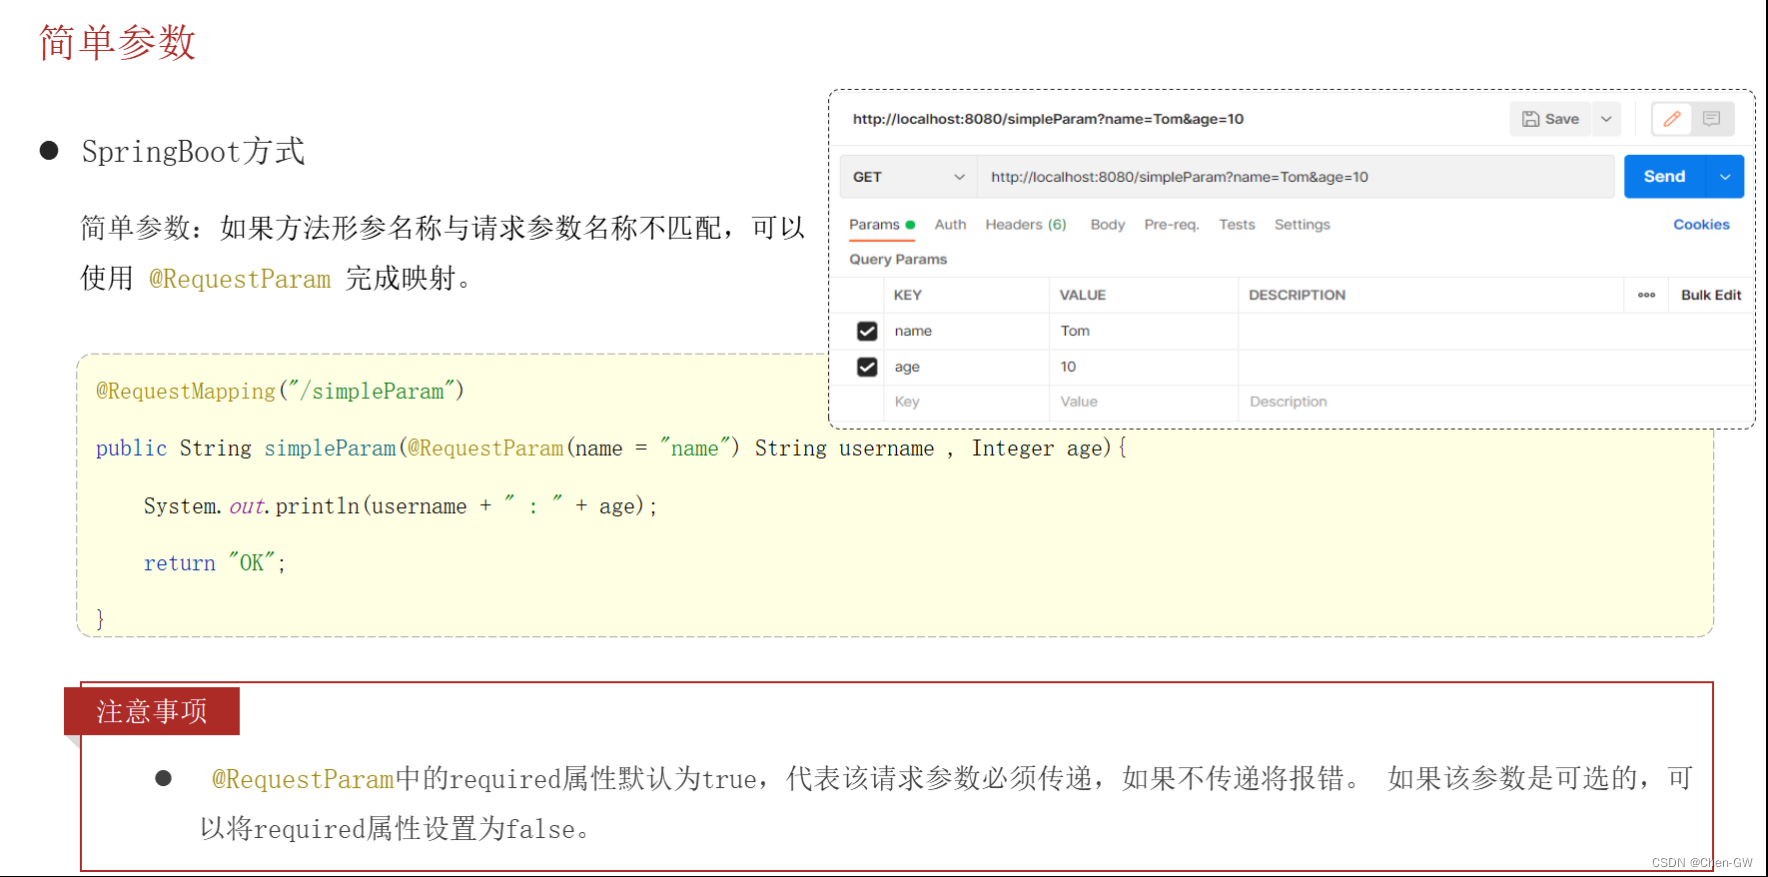Click the KEY column header

(x=907, y=295)
